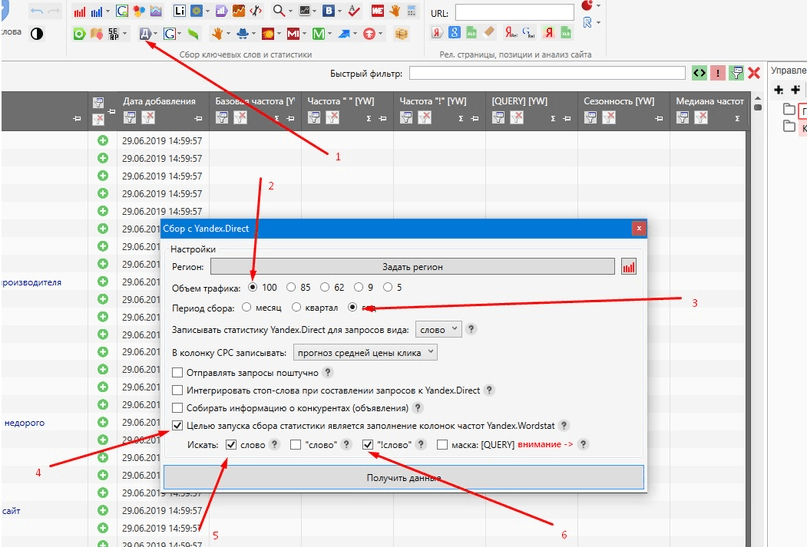Viewport: 807px width, 547px height.
Task: Expand dropdown arrow next to green M icon
Action: 330,34
